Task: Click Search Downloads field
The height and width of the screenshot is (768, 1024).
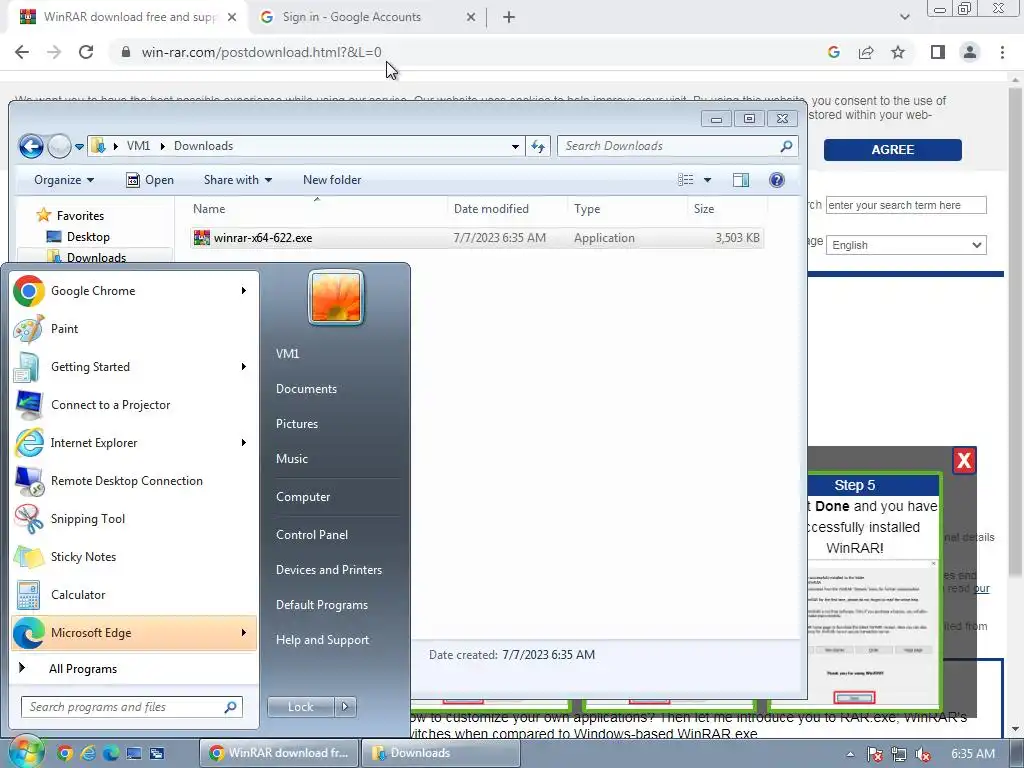Action: pyautogui.click(x=677, y=146)
